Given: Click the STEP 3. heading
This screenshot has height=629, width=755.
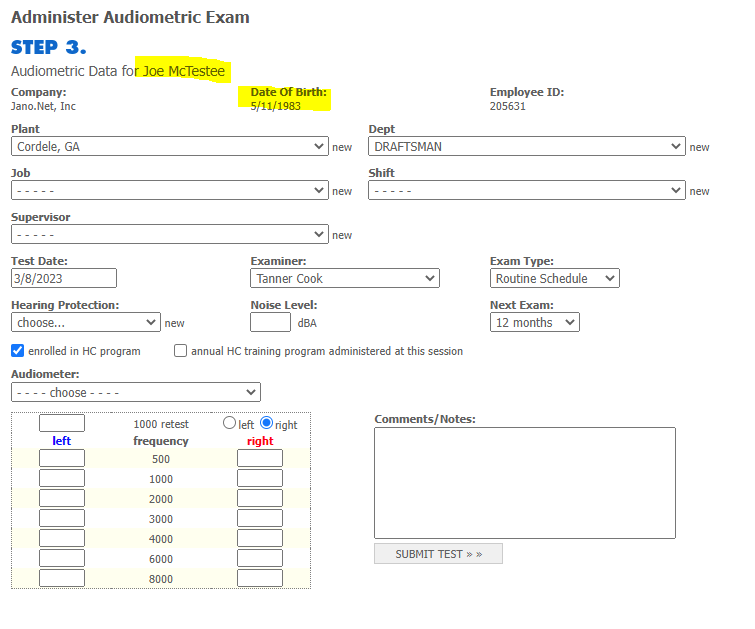Looking at the screenshot, I should coord(49,47).
